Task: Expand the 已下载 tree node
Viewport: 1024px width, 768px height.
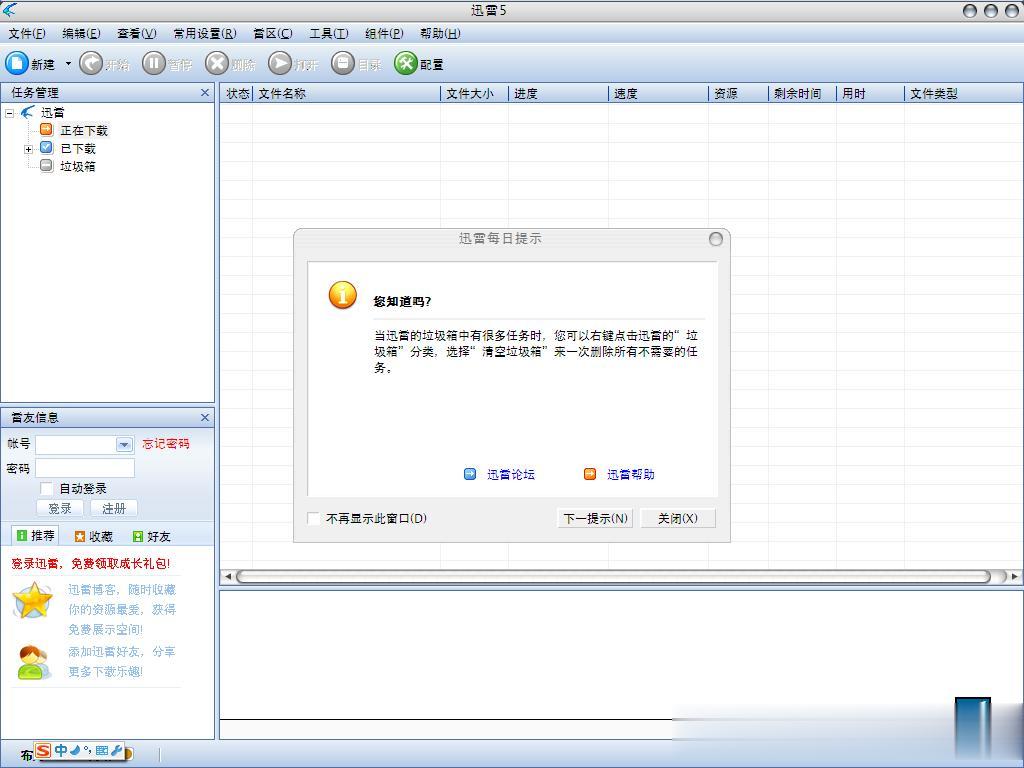Action: point(28,150)
